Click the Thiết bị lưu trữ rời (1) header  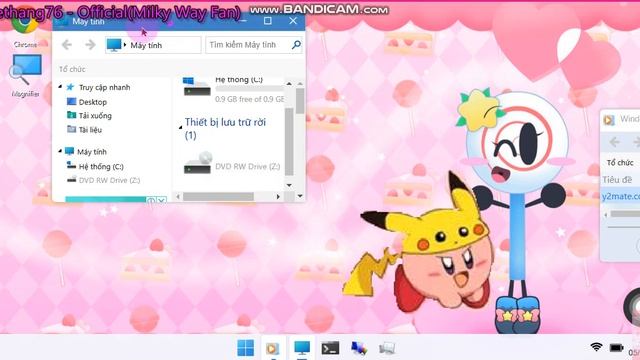pyautogui.click(x=225, y=128)
